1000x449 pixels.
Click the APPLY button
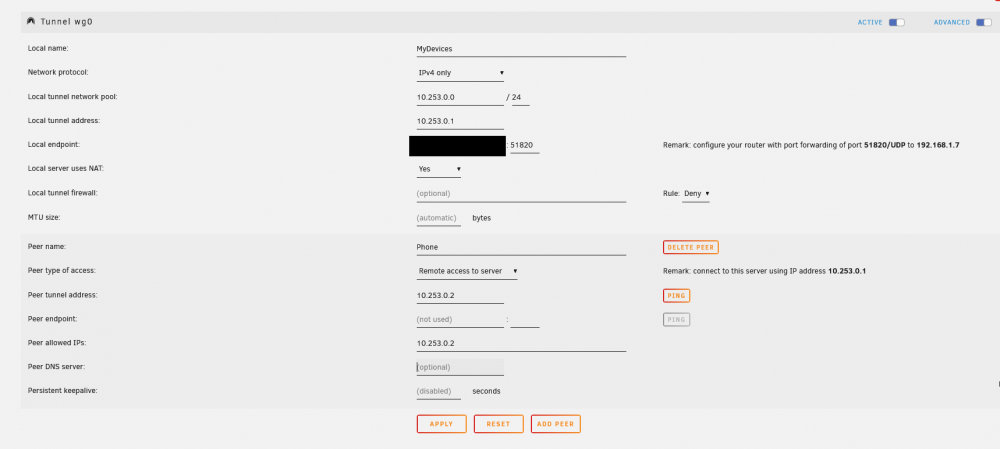[441, 424]
